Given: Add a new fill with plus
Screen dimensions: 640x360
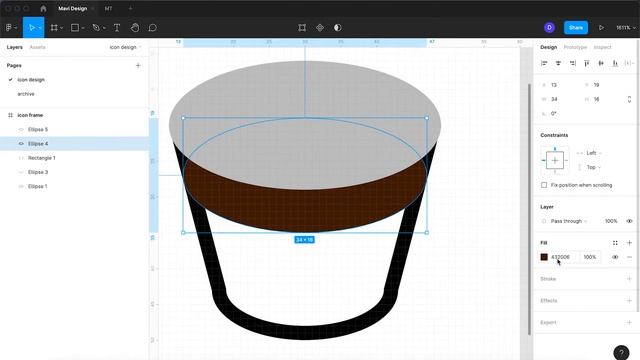Looking at the screenshot, I should coord(629,243).
